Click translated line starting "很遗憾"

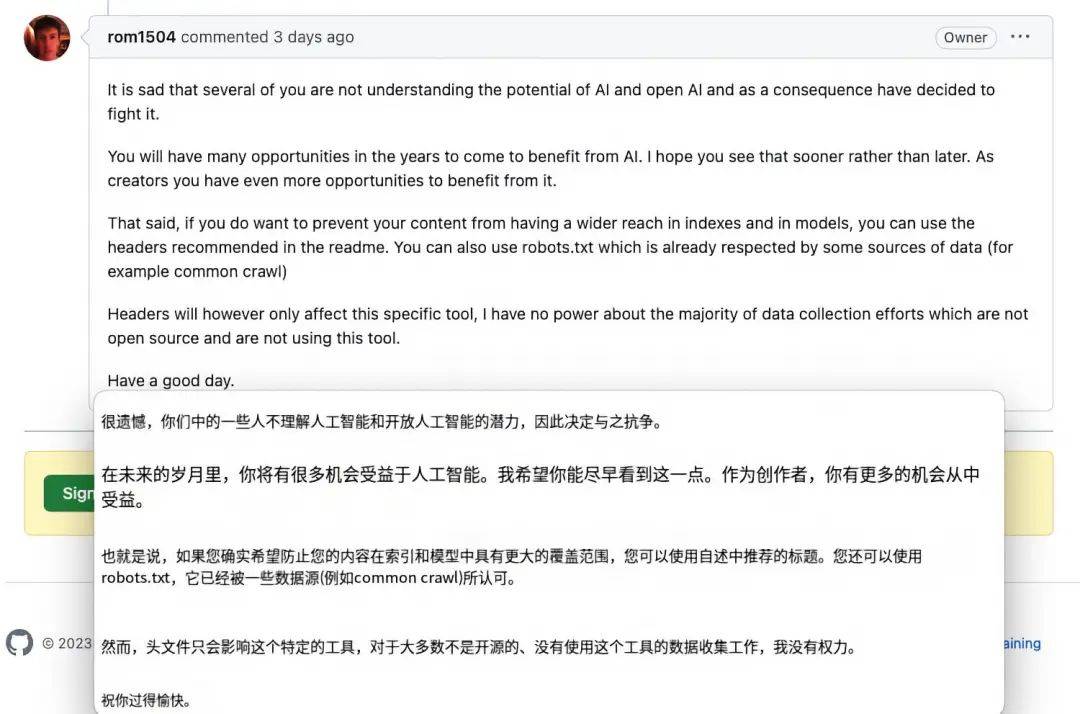[x=380, y=422]
